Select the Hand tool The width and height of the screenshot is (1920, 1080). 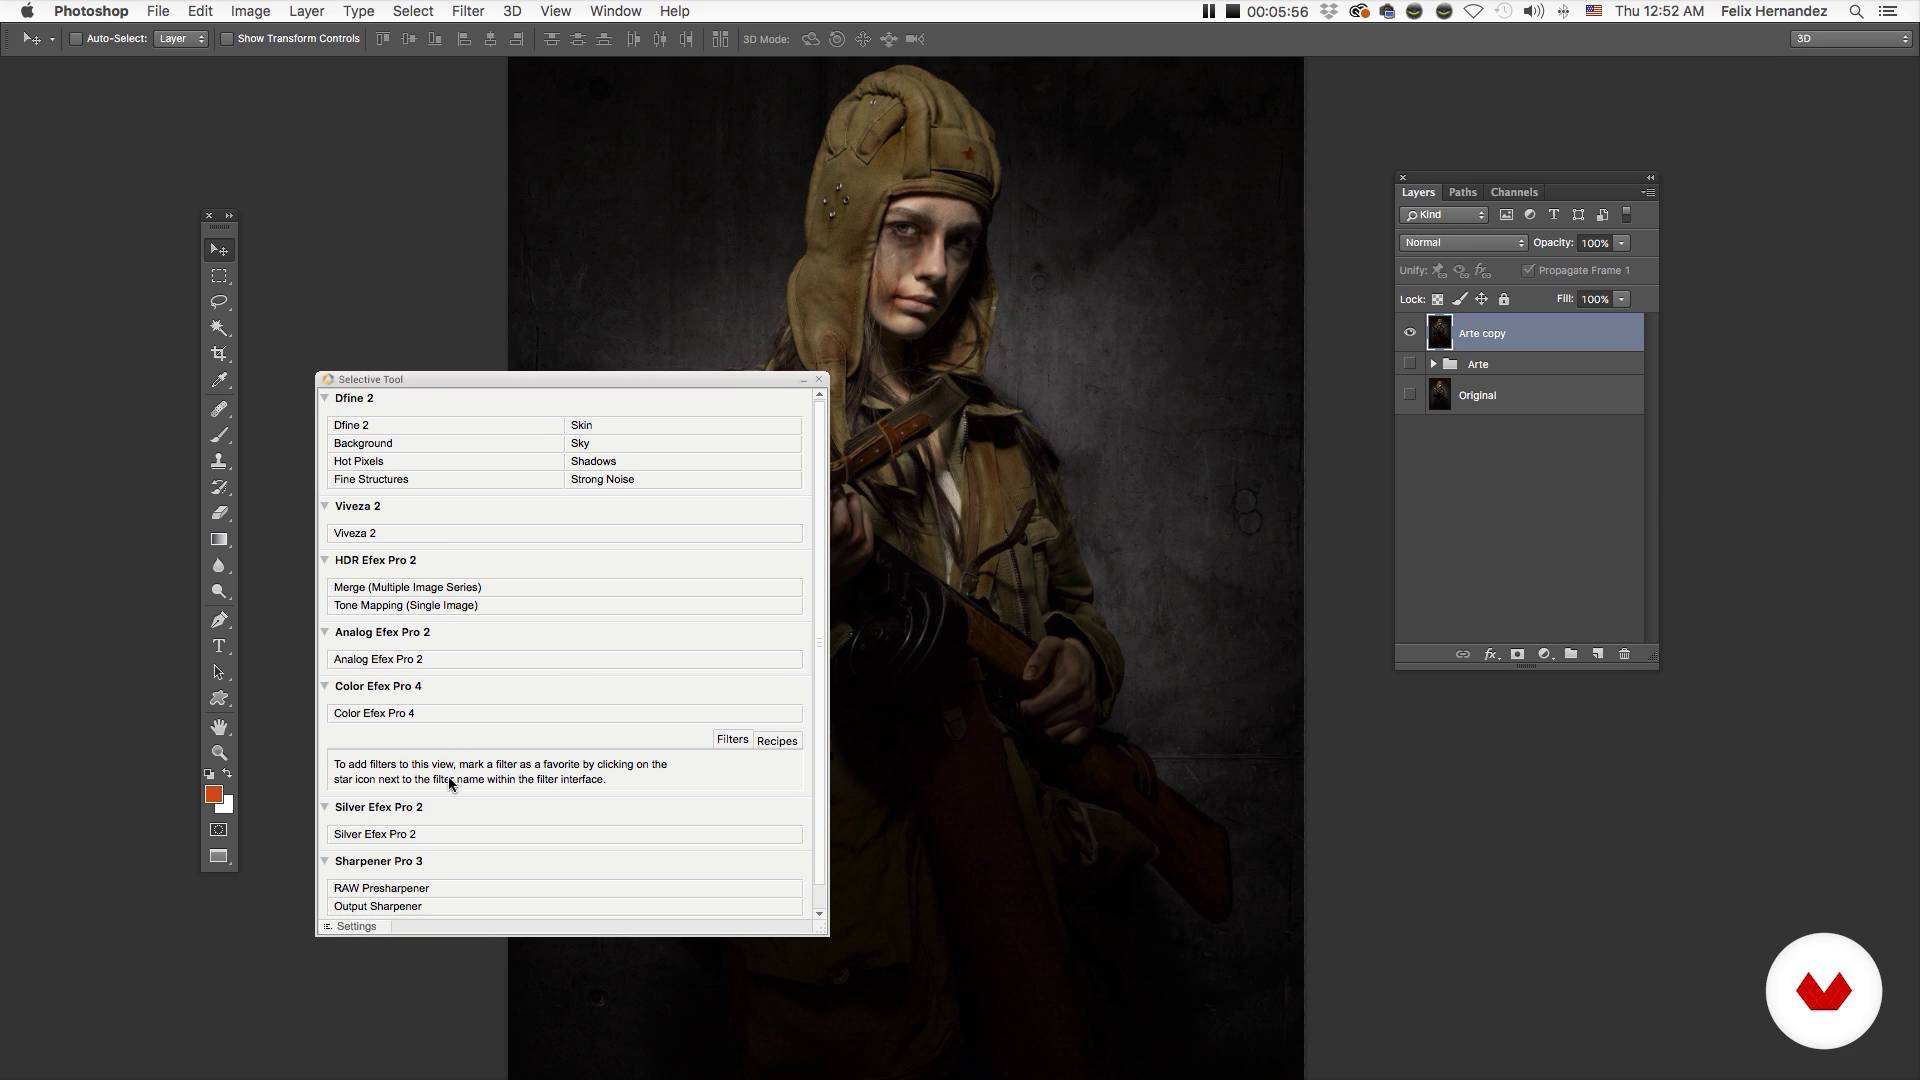point(219,727)
